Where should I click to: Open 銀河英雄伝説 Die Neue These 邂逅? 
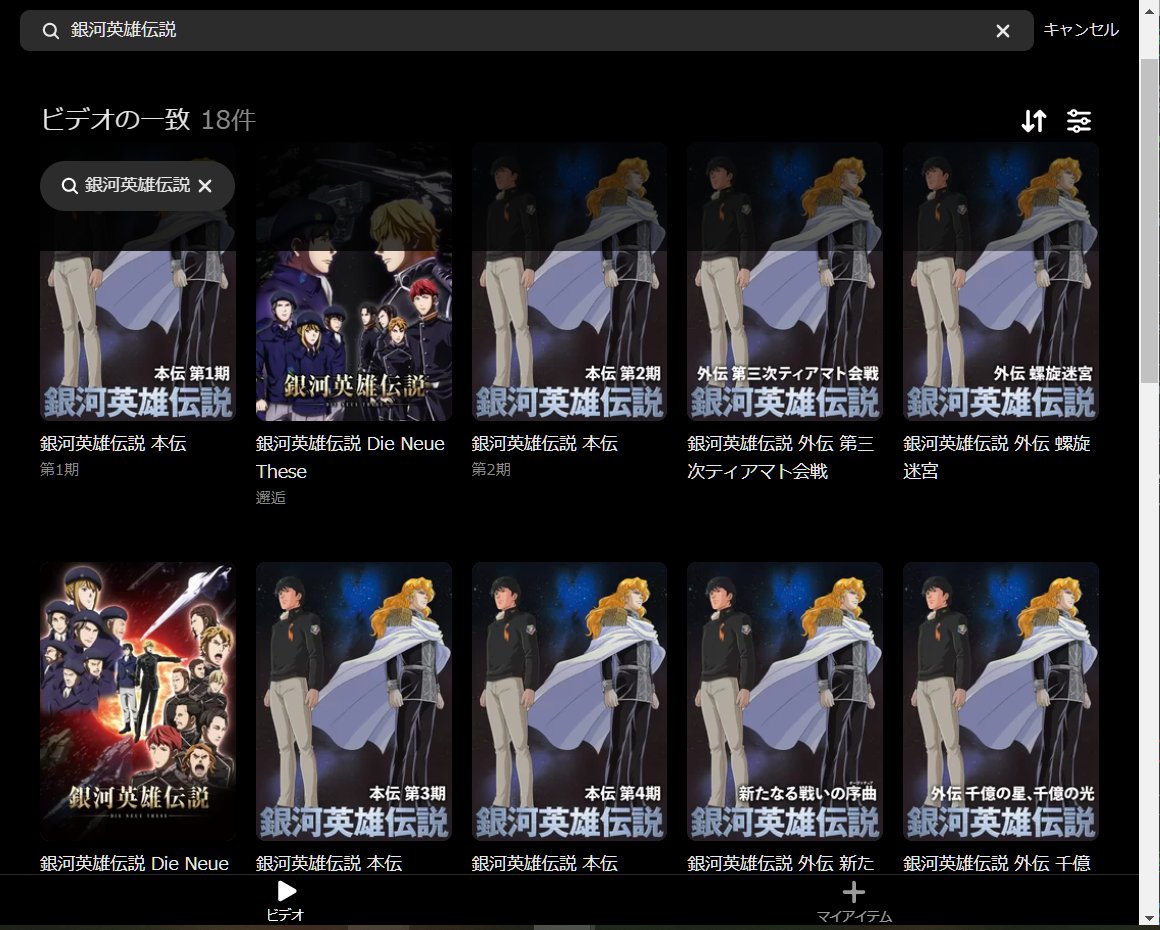353,280
